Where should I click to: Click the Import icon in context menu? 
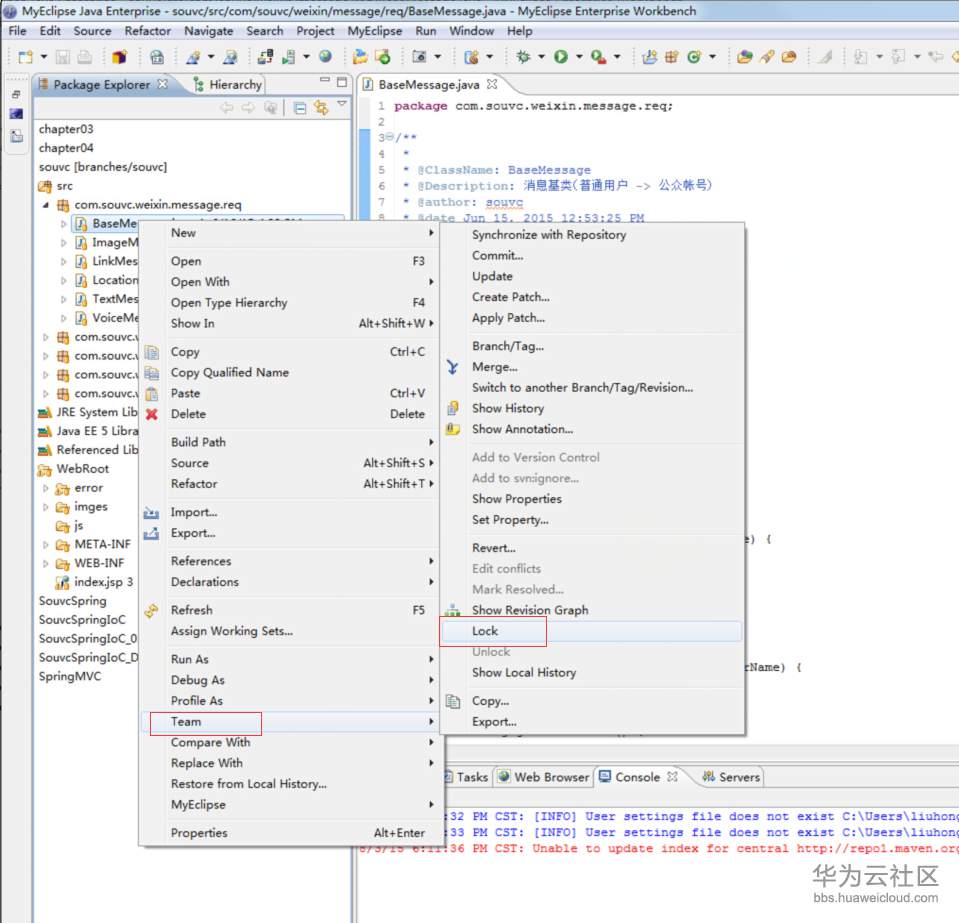point(151,513)
